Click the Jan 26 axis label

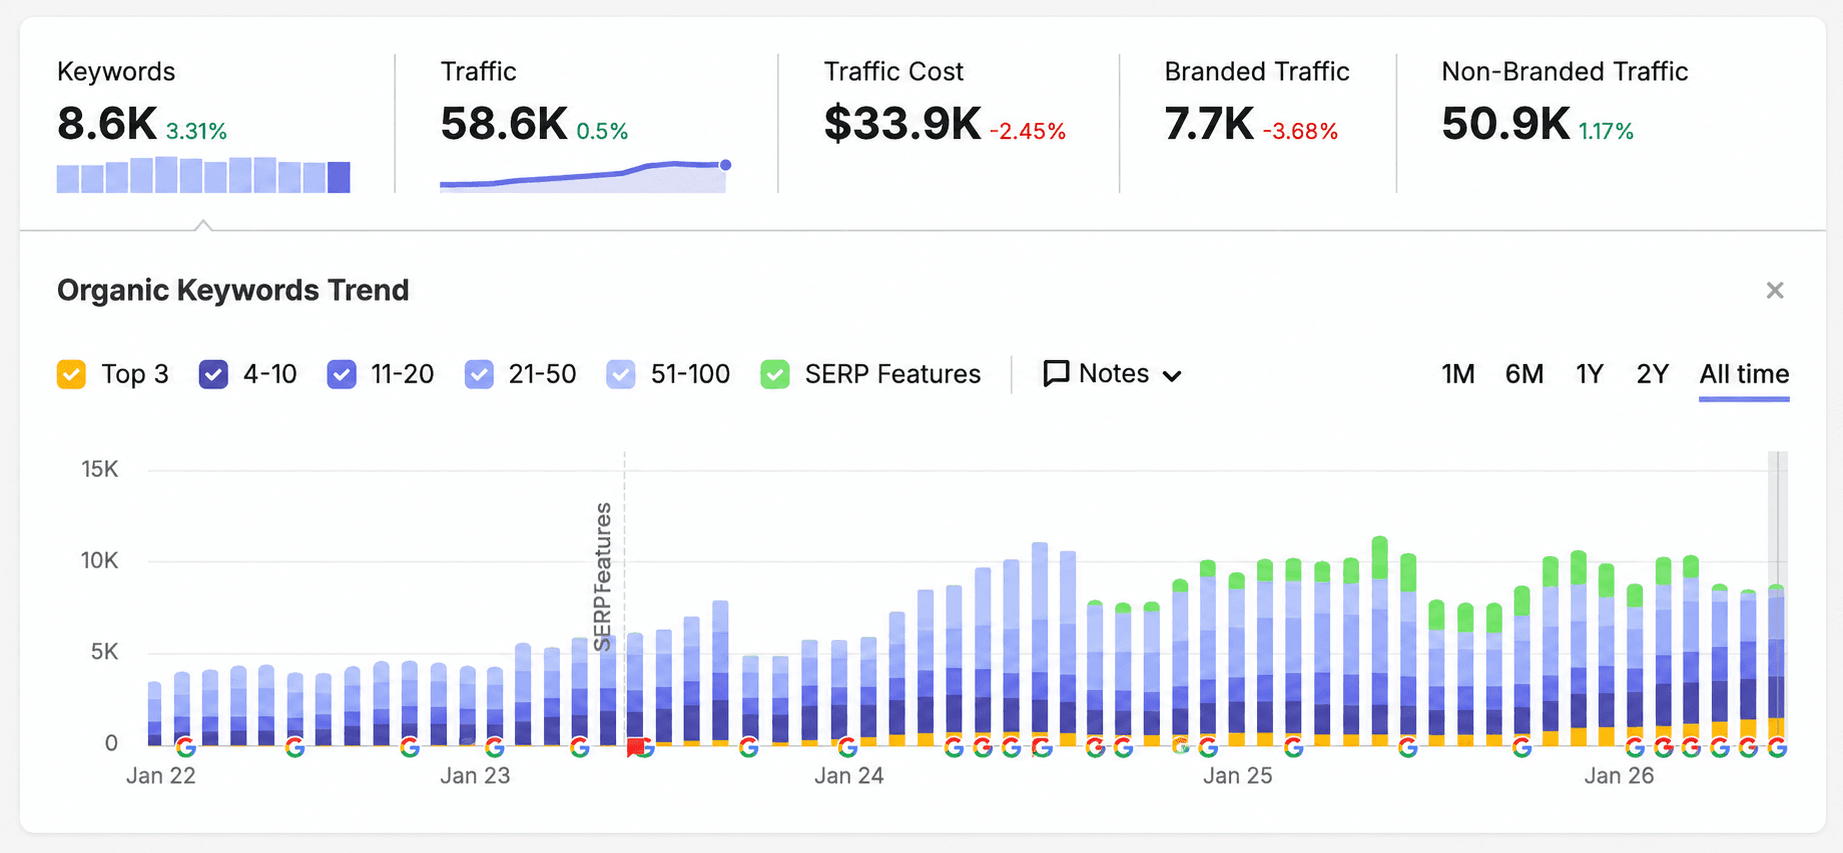(x=1619, y=776)
